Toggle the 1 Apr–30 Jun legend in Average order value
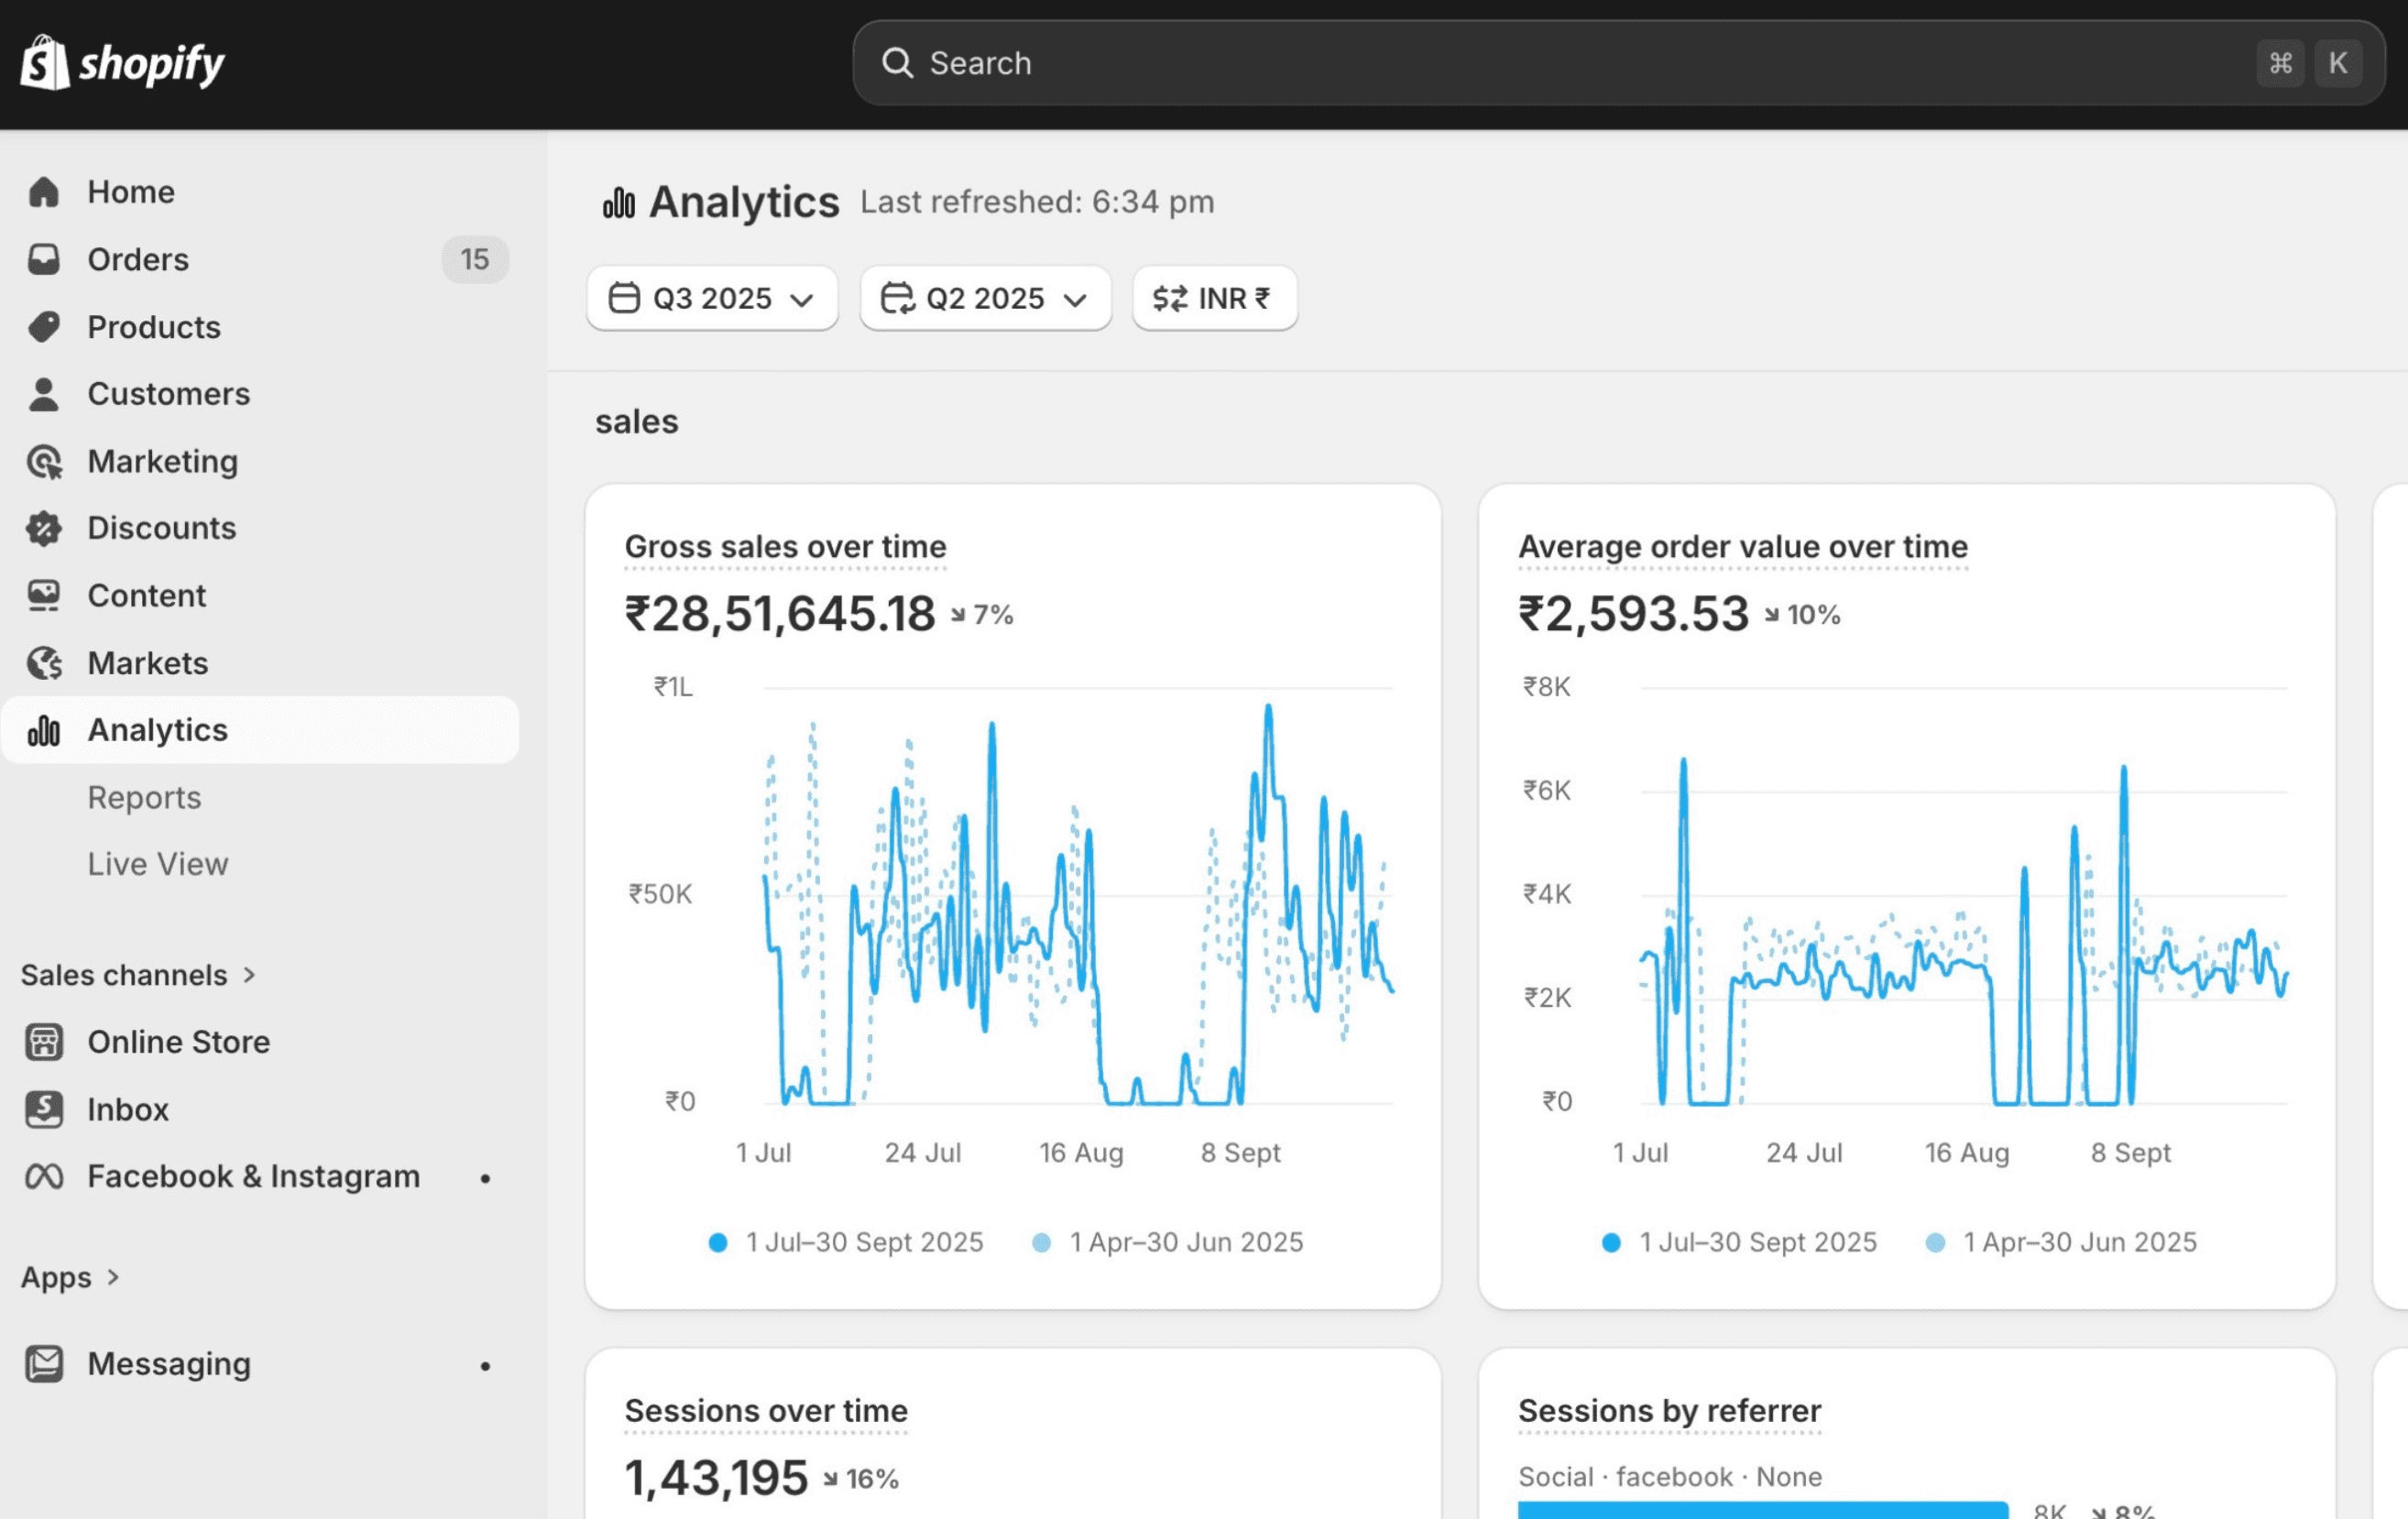The width and height of the screenshot is (2408, 1519). [2061, 1242]
